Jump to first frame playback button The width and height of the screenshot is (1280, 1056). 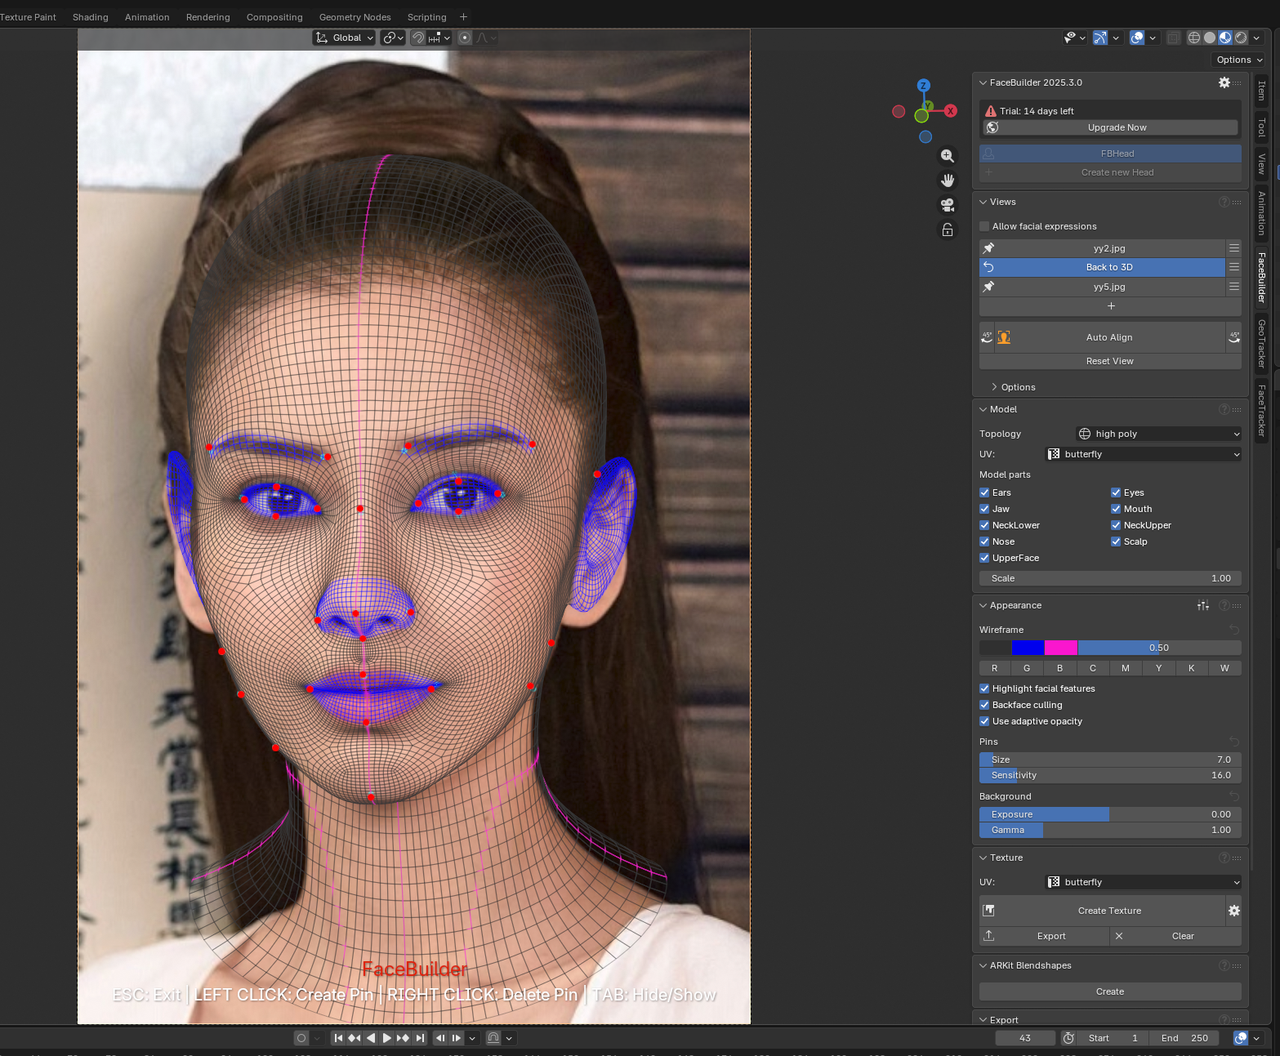[x=339, y=1038]
